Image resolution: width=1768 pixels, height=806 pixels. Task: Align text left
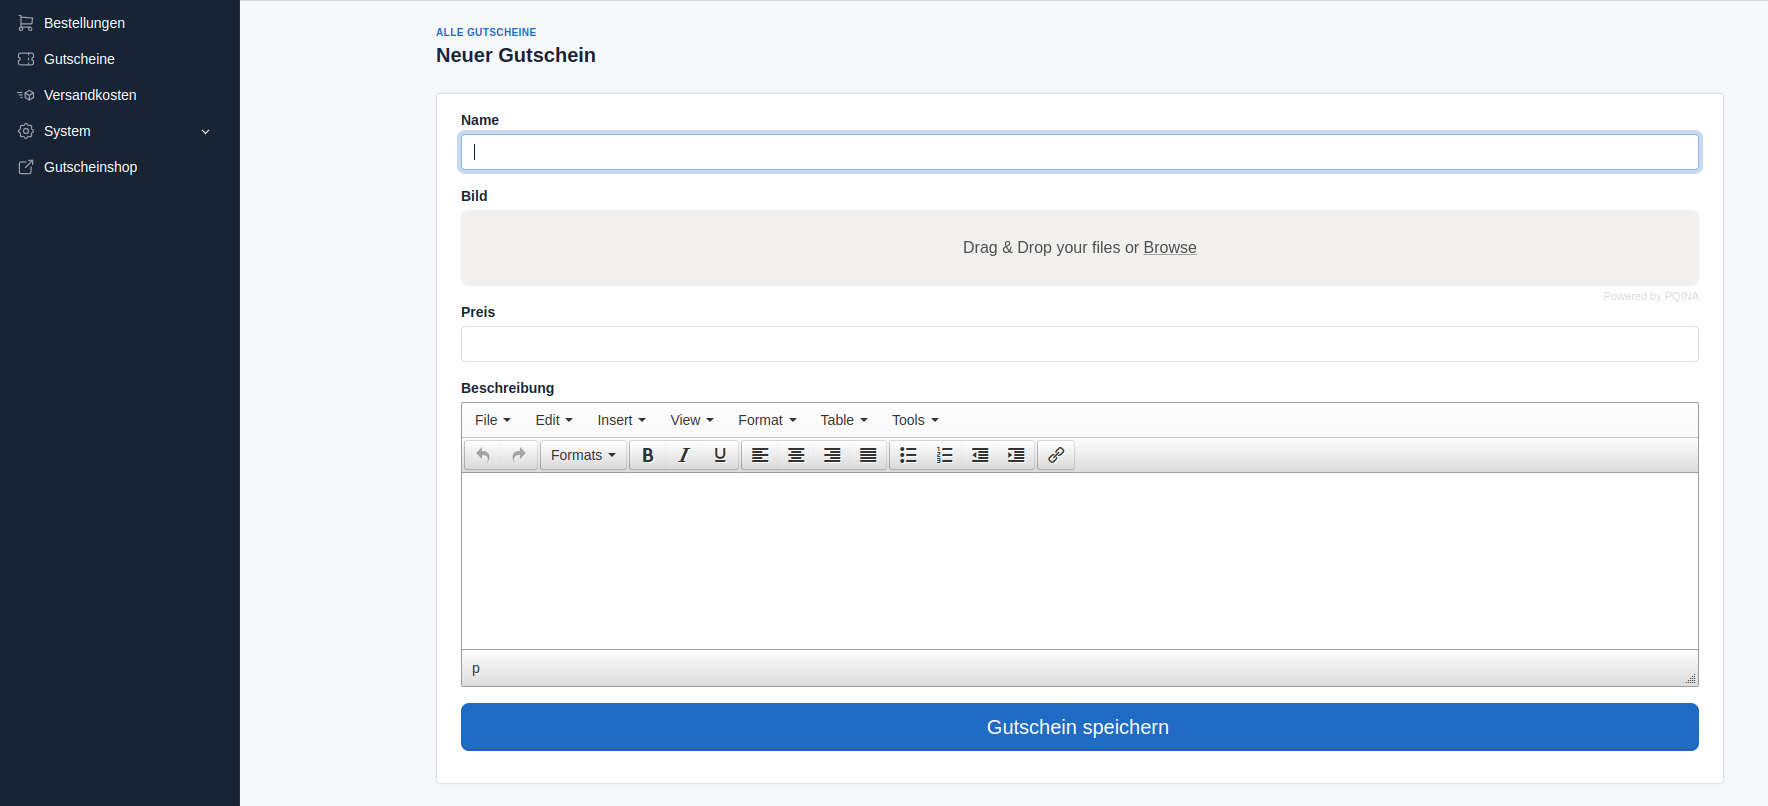[x=760, y=455]
